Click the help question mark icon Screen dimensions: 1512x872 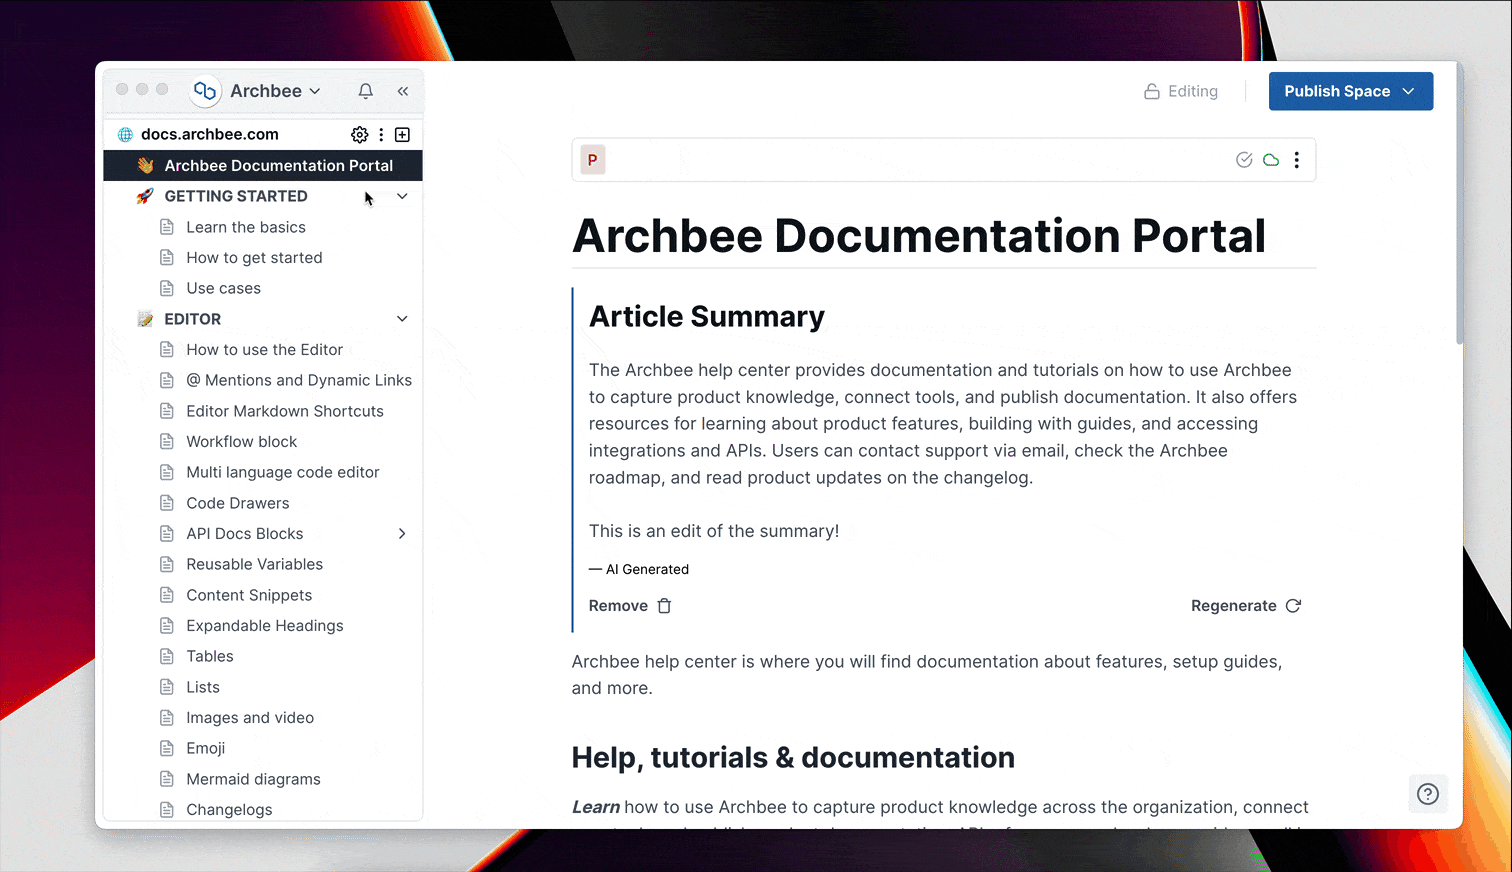click(x=1428, y=794)
